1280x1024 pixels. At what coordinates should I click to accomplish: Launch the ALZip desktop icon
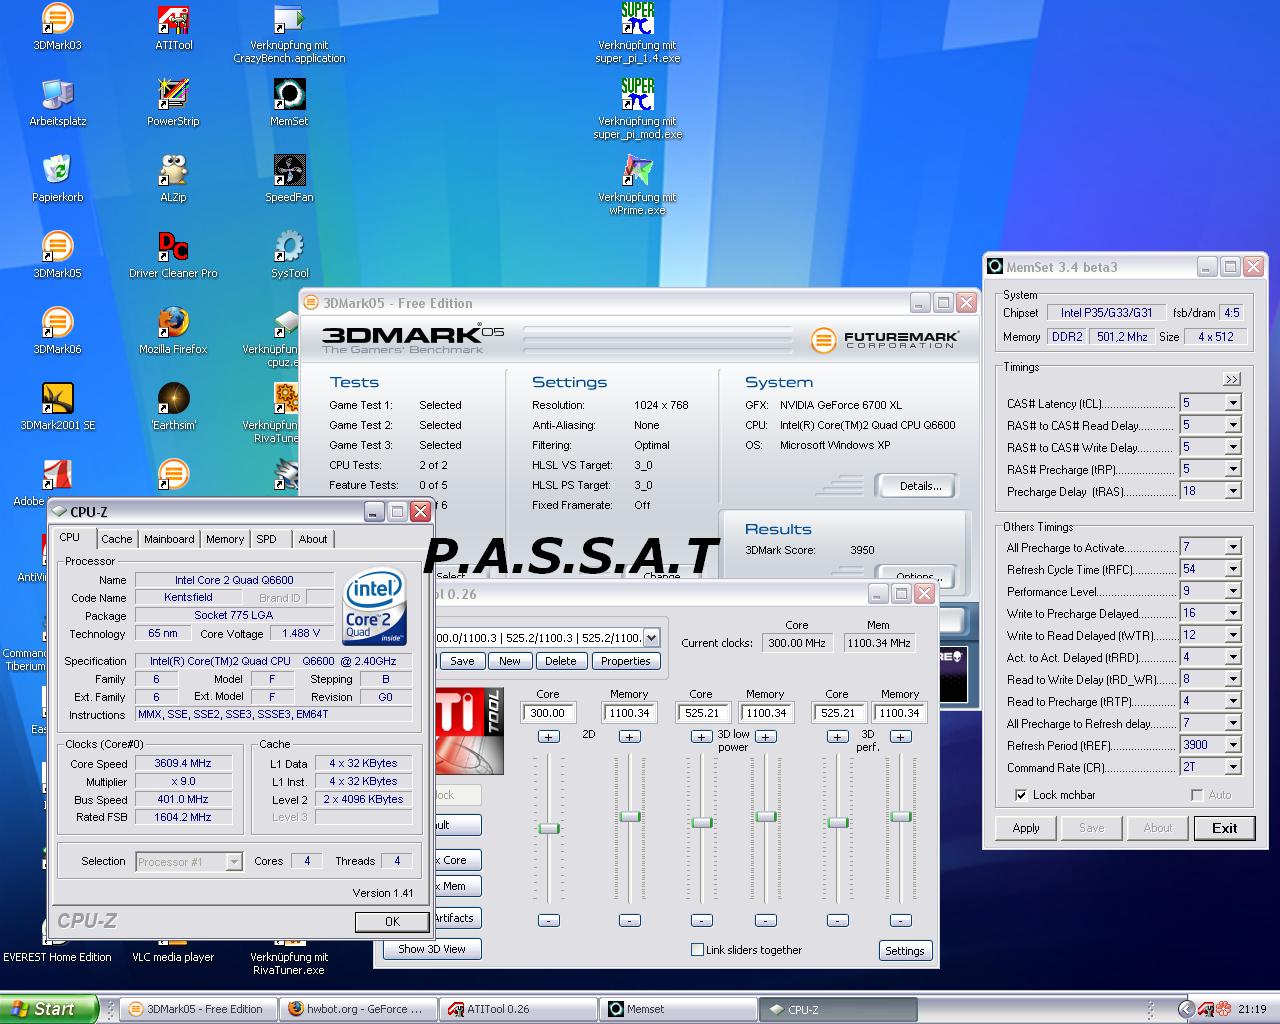tap(173, 178)
